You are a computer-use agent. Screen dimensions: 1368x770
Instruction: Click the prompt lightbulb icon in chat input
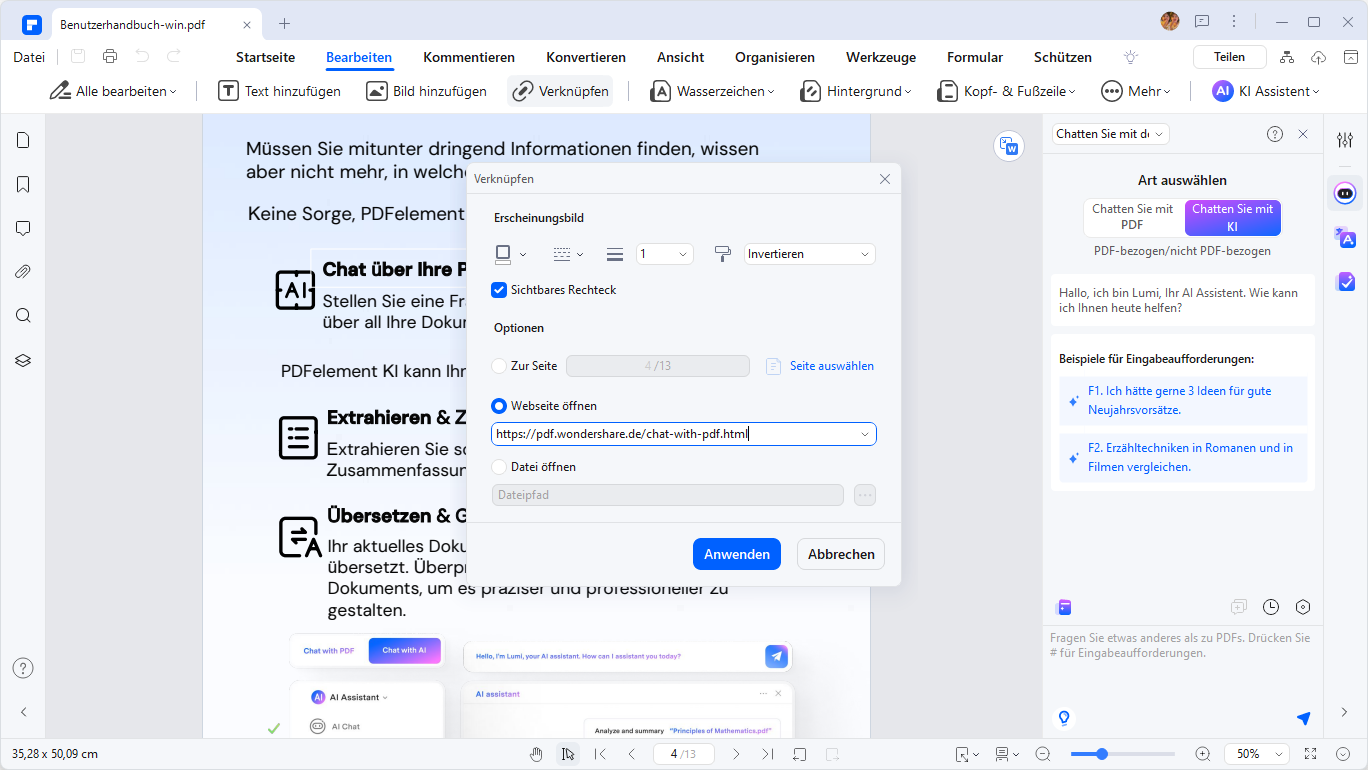[x=1064, y=717]
